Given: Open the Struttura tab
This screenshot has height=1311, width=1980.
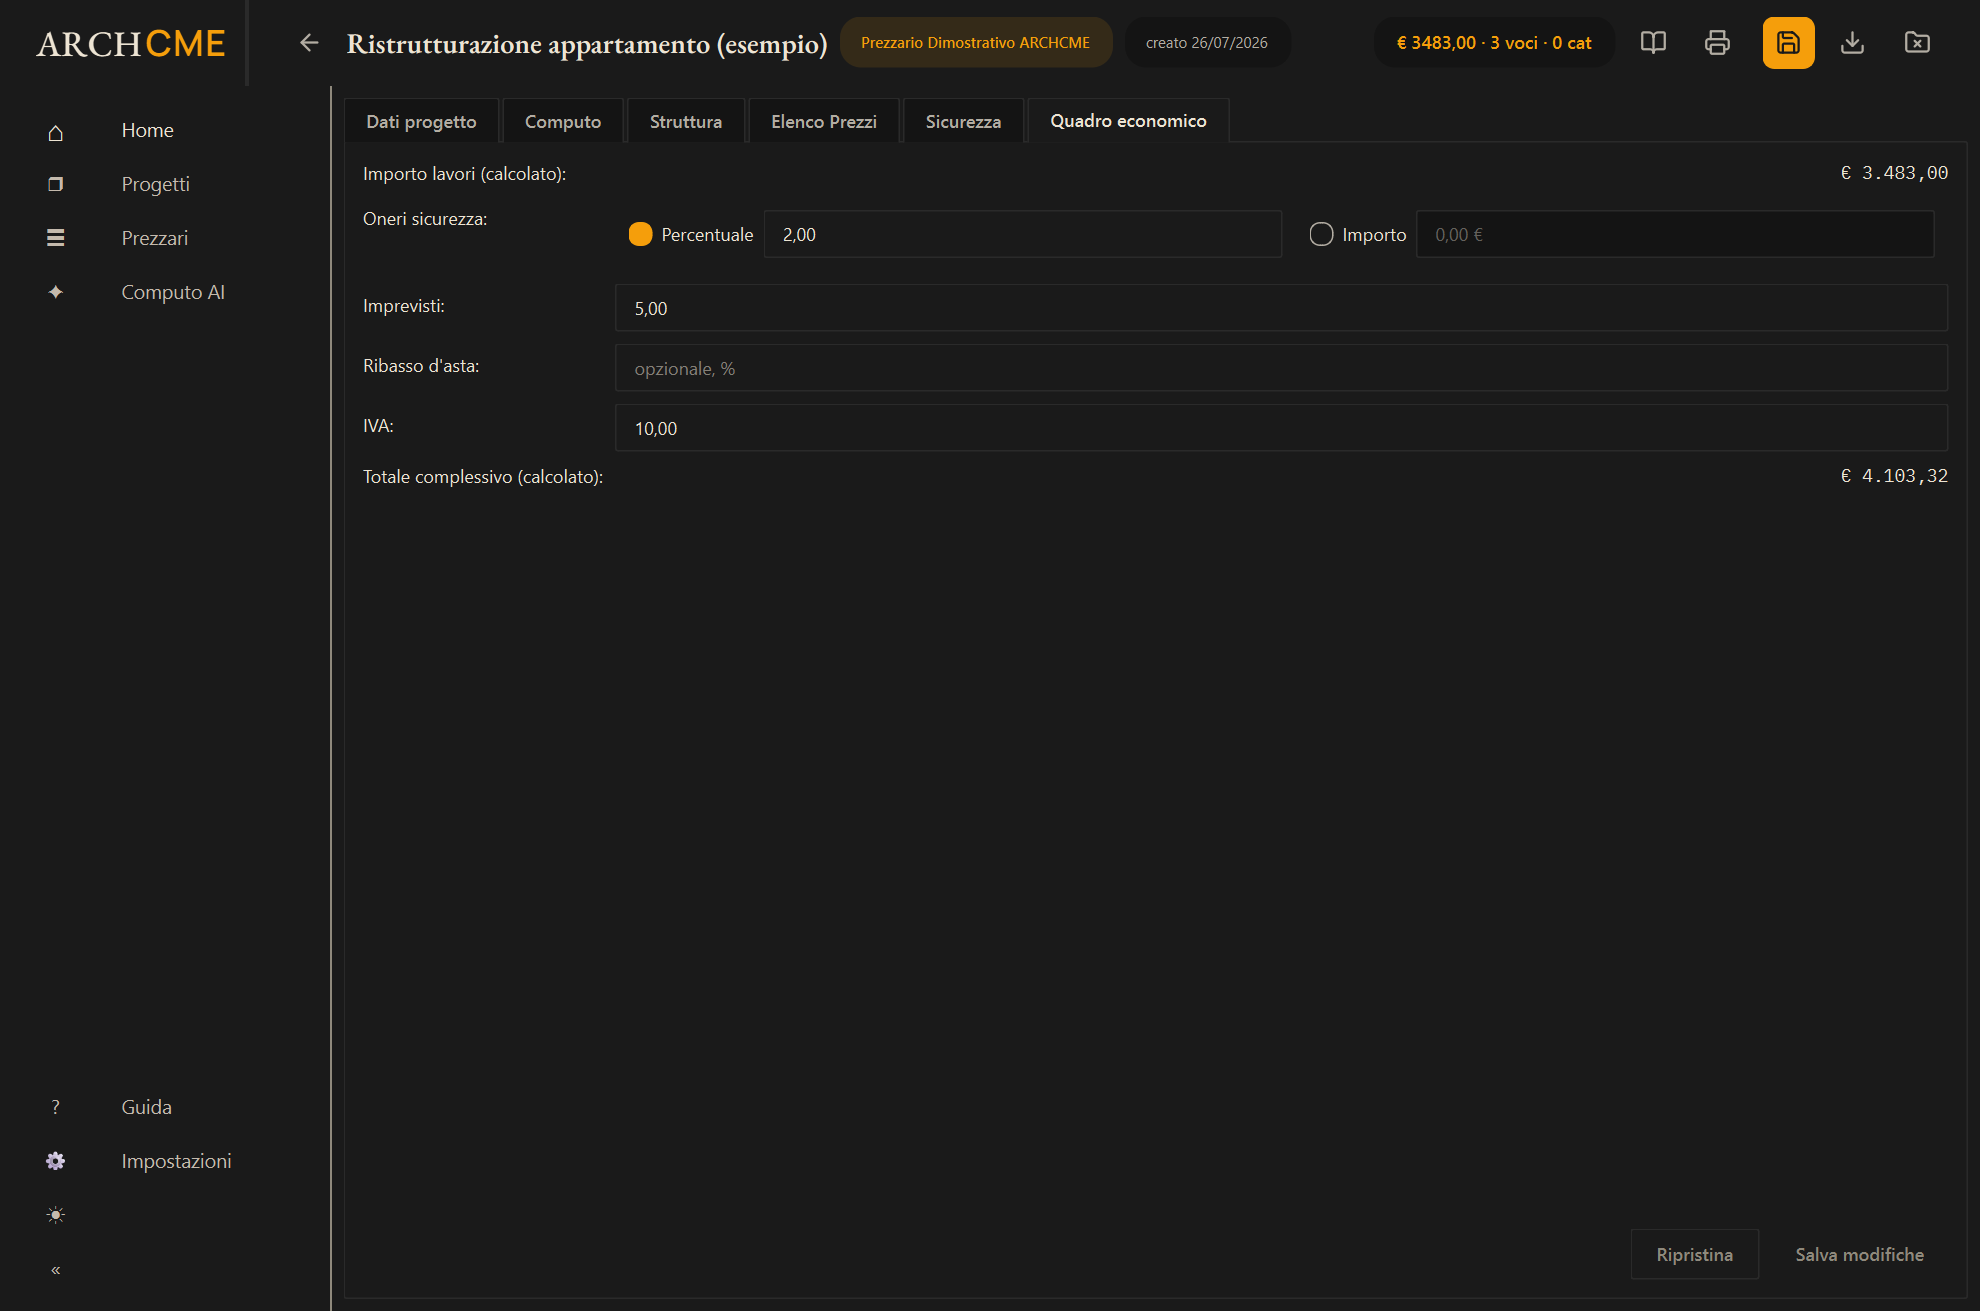Looking at the screenshot, I should click(x=686, y=121).
